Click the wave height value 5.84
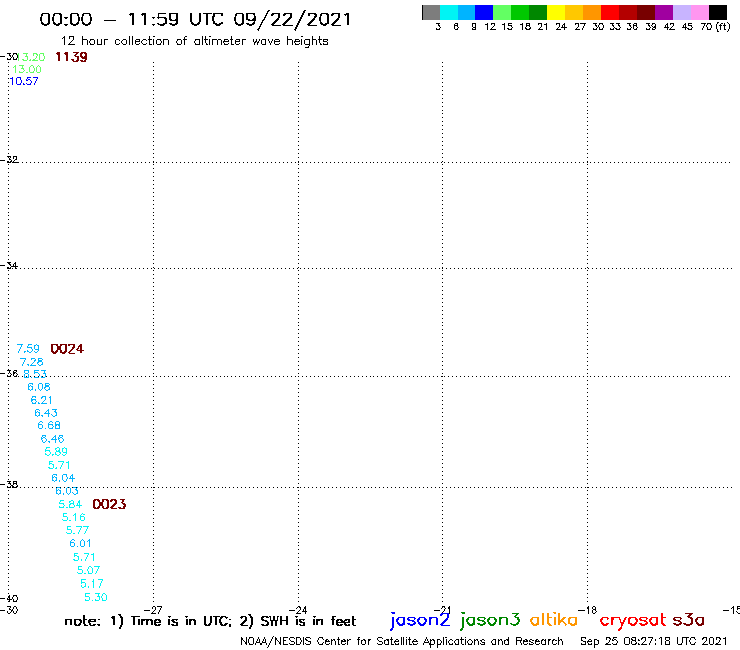Screen dimensions: 740x650 (x=70, y=504)
